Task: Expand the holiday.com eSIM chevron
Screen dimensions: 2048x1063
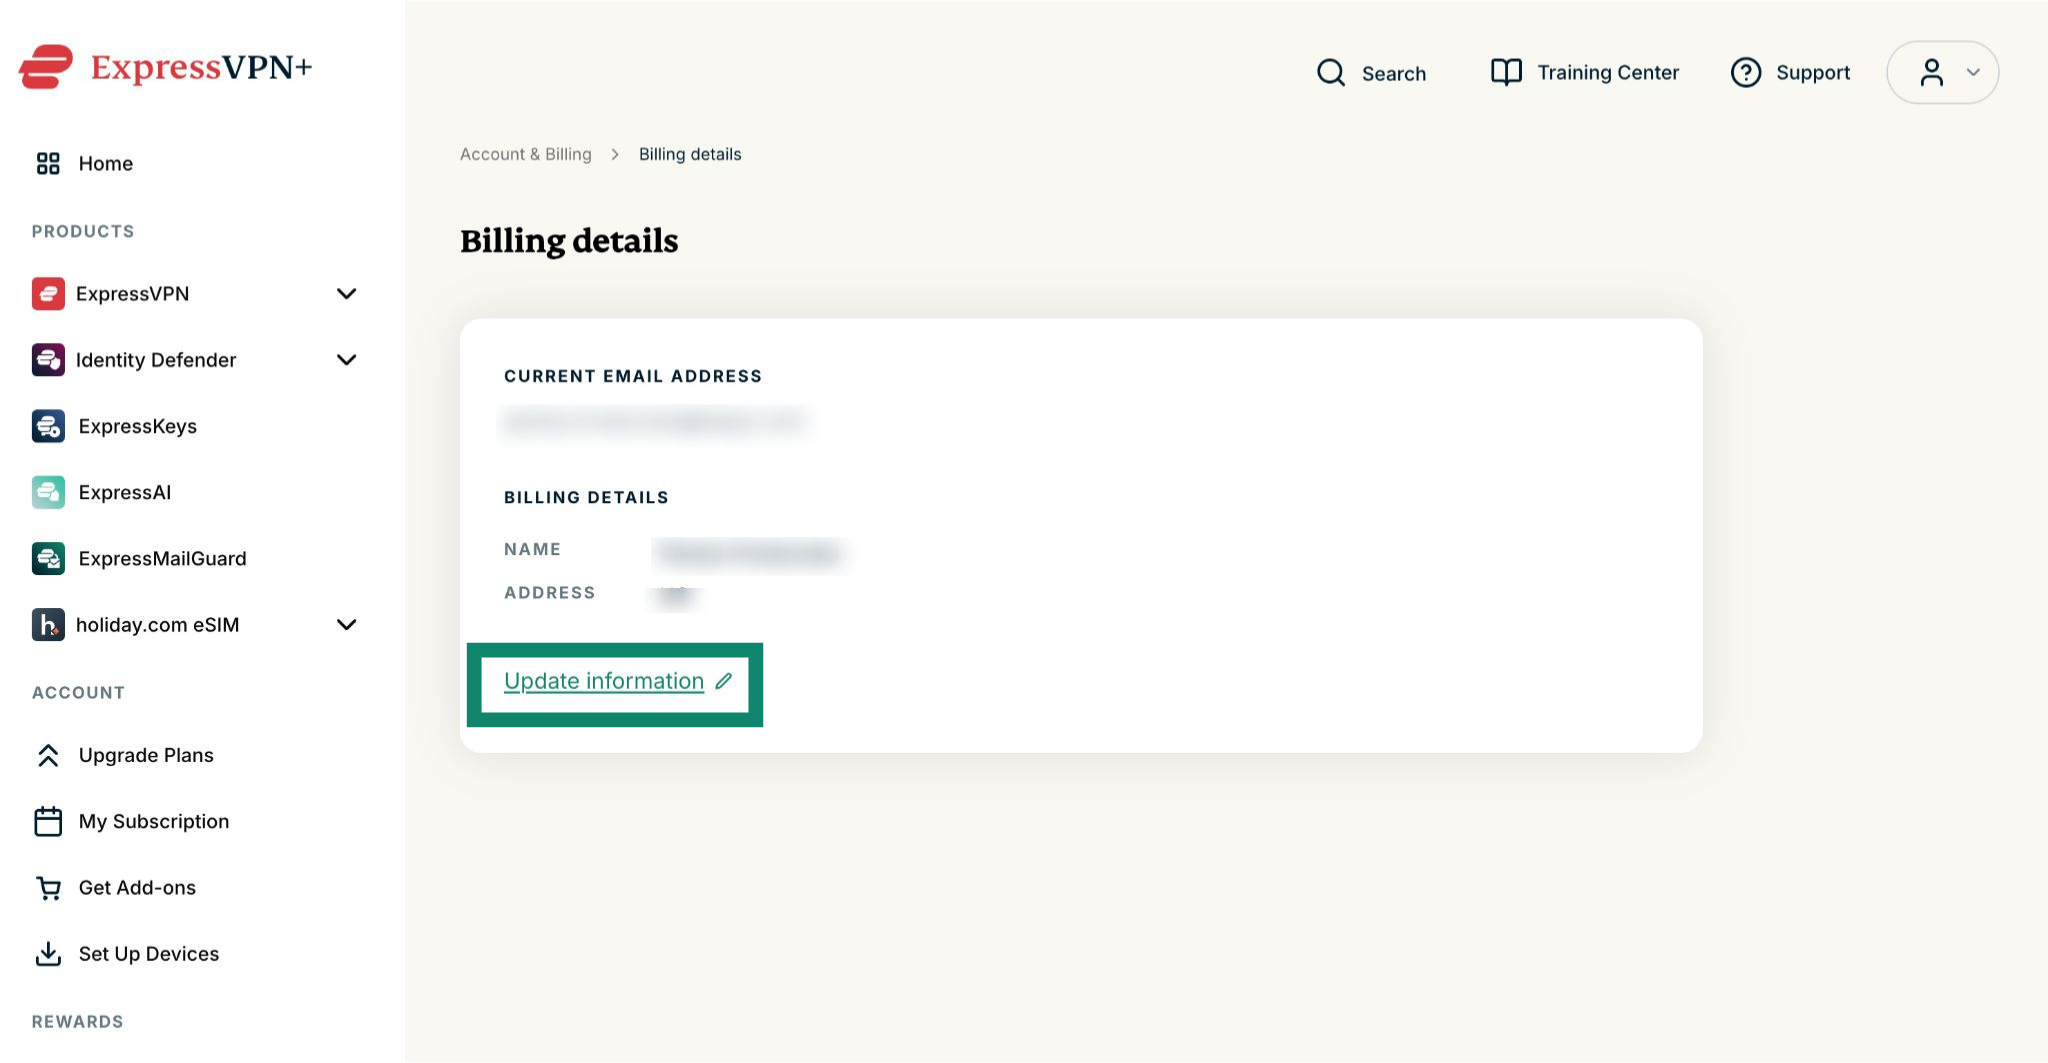Action: click(346, 625)
